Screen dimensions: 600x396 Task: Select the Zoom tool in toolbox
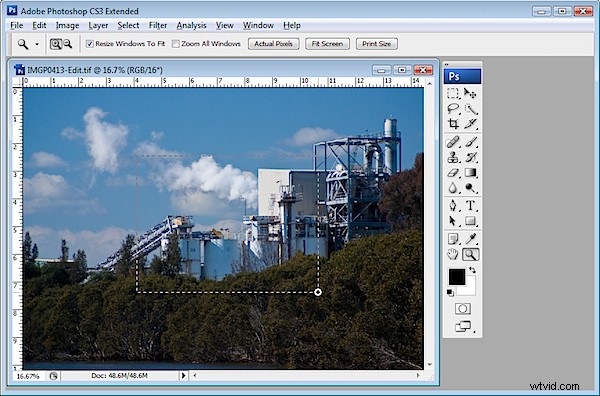pyautogui.click(x=470, y=254)
